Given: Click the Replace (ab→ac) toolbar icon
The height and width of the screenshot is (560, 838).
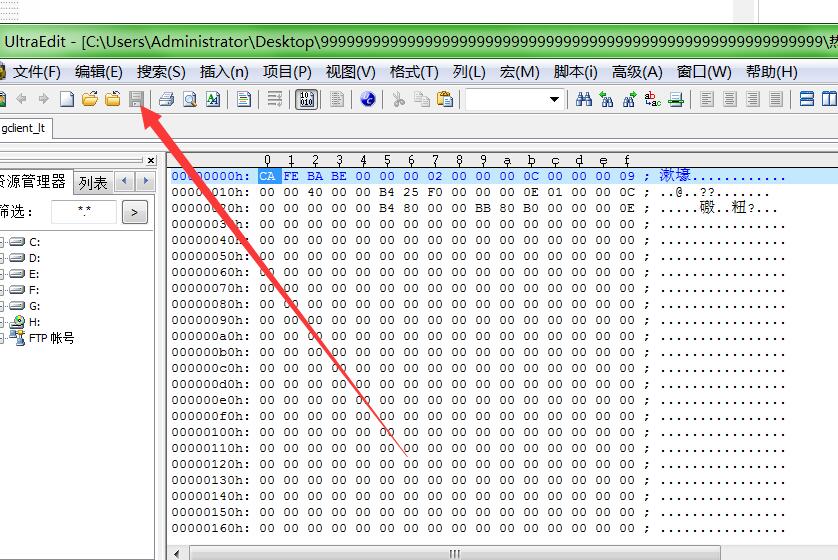Looking at the screenshot, I should pos(653,99).
